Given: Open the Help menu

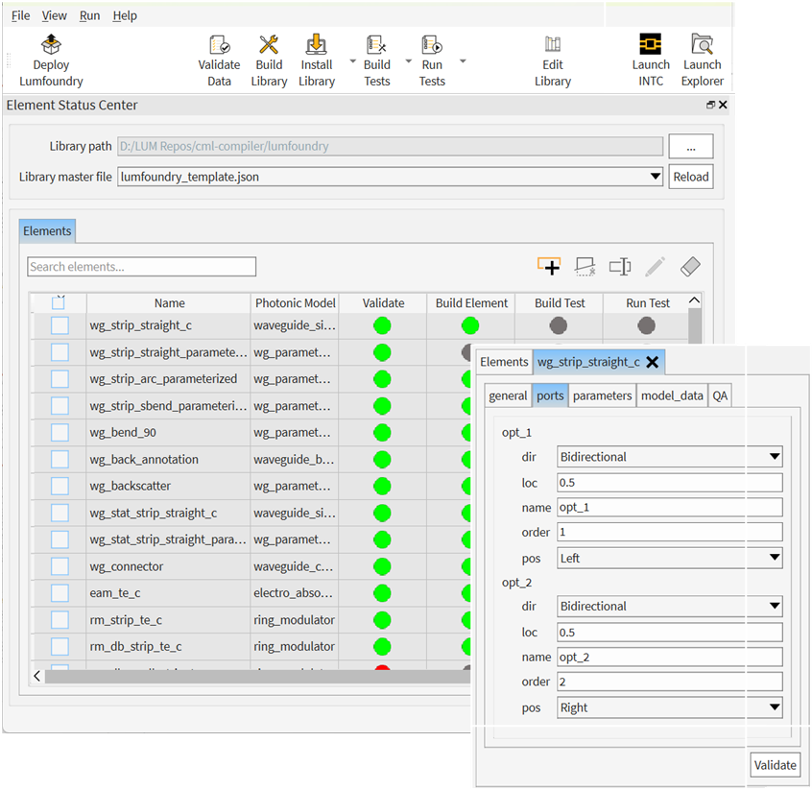Looking at the screenshot, I should tap(125, 16).
